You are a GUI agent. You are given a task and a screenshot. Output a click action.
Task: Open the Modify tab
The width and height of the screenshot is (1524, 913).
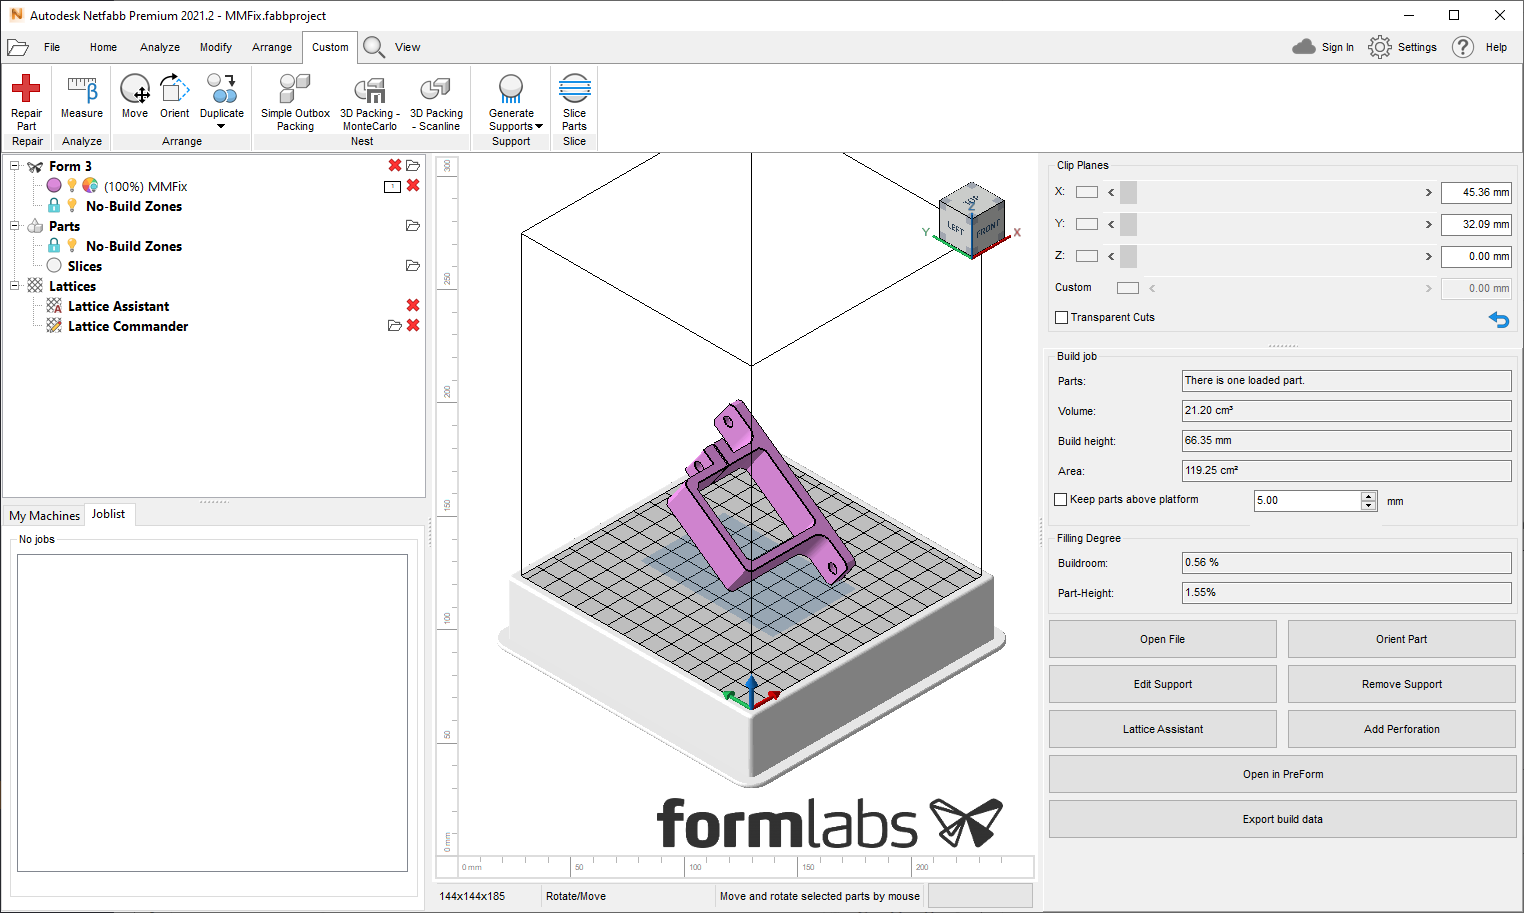coord(215,47)
